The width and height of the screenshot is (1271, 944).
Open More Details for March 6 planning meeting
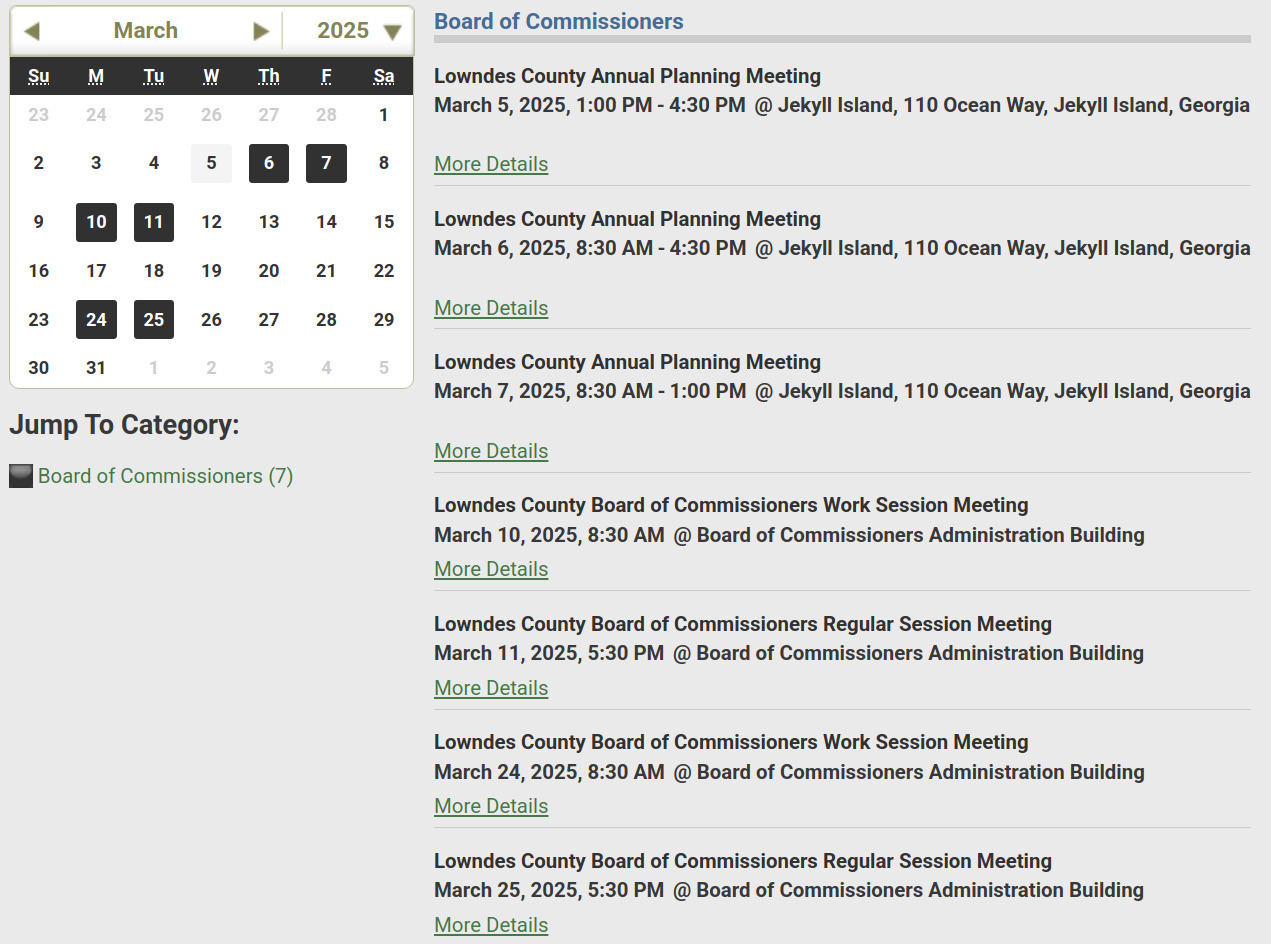(491, 308)
